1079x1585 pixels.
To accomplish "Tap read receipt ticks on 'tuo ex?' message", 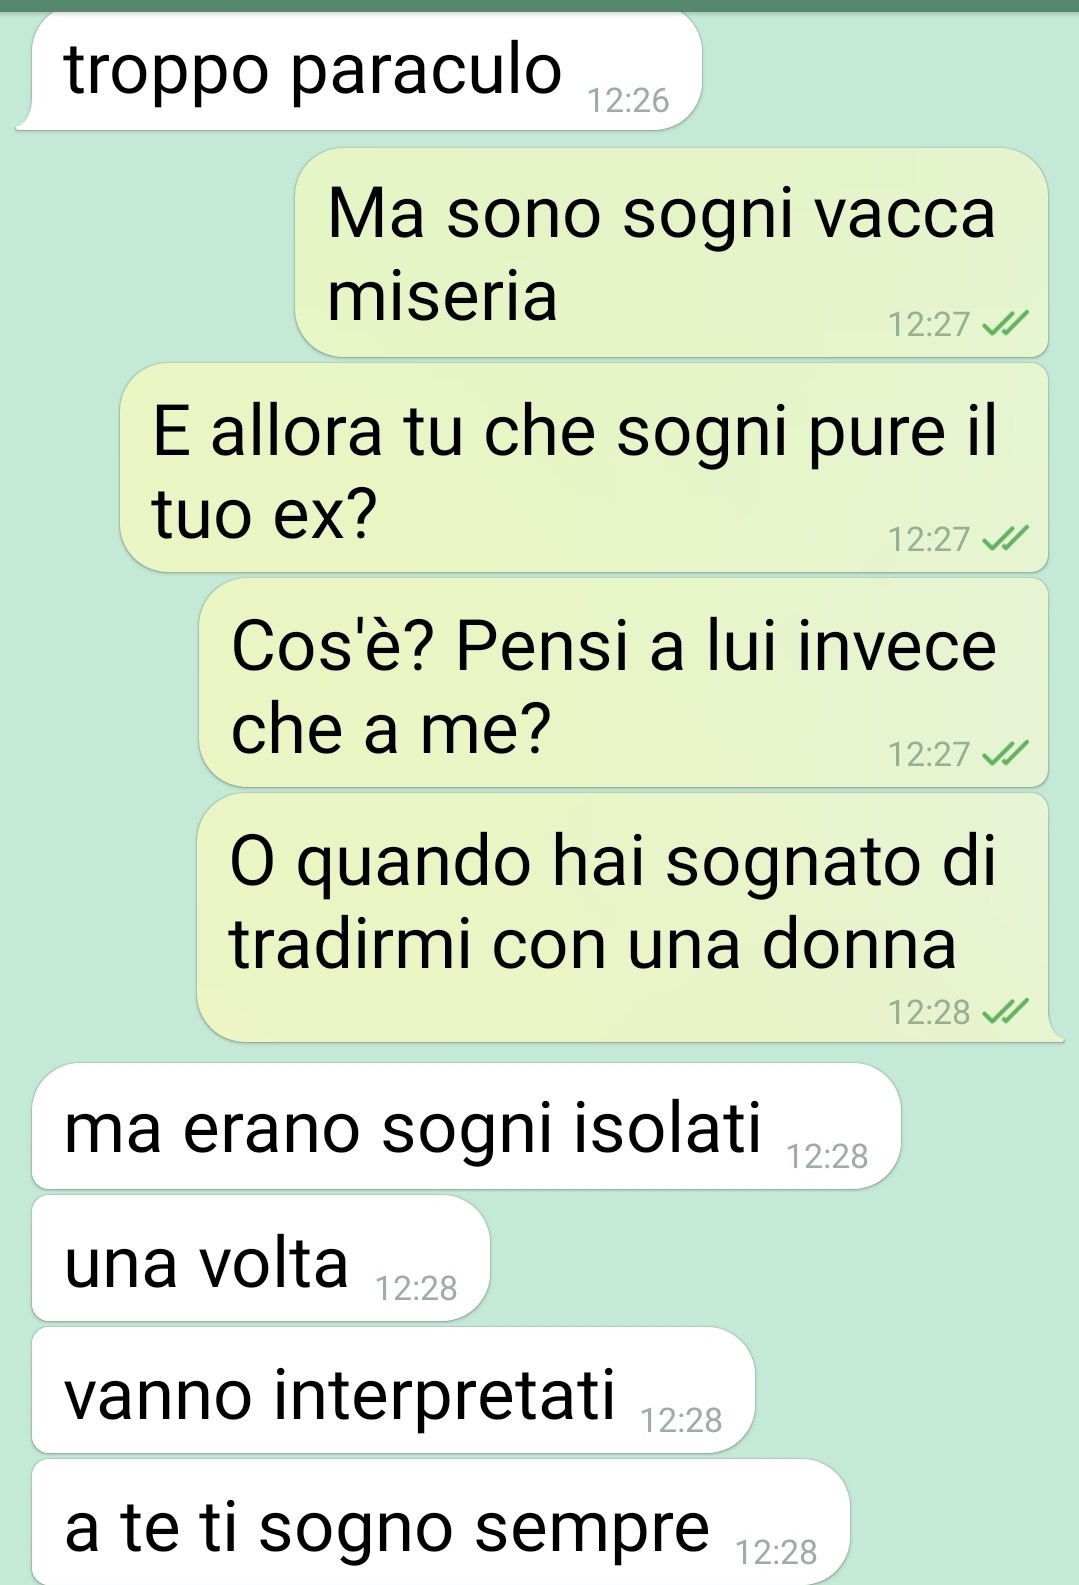I will pos(1005,539).
